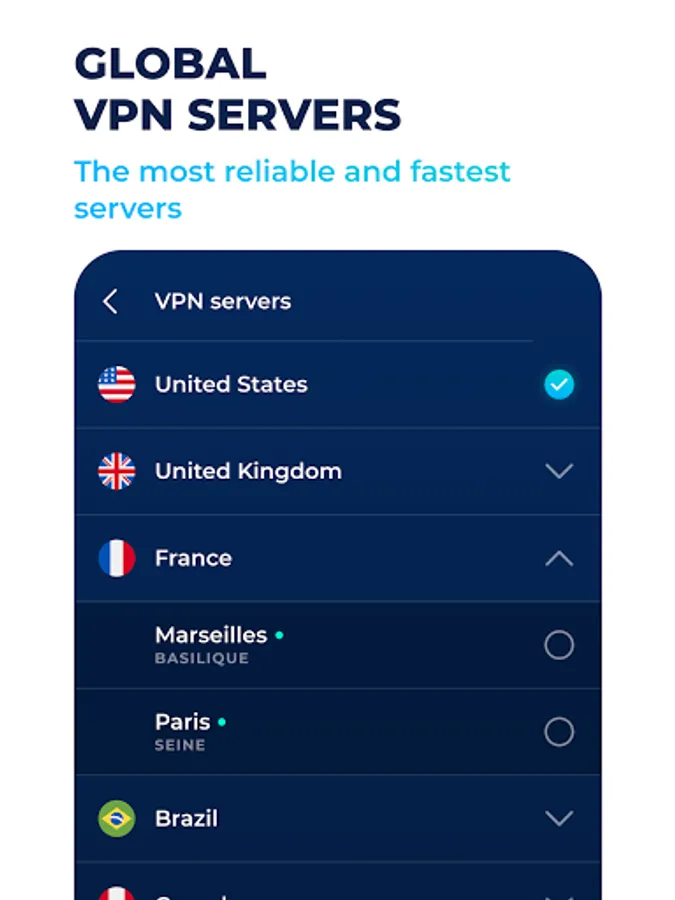The image size is (675, 900).
Task: Click the United States flag icon
Action: tap(117, 385)
